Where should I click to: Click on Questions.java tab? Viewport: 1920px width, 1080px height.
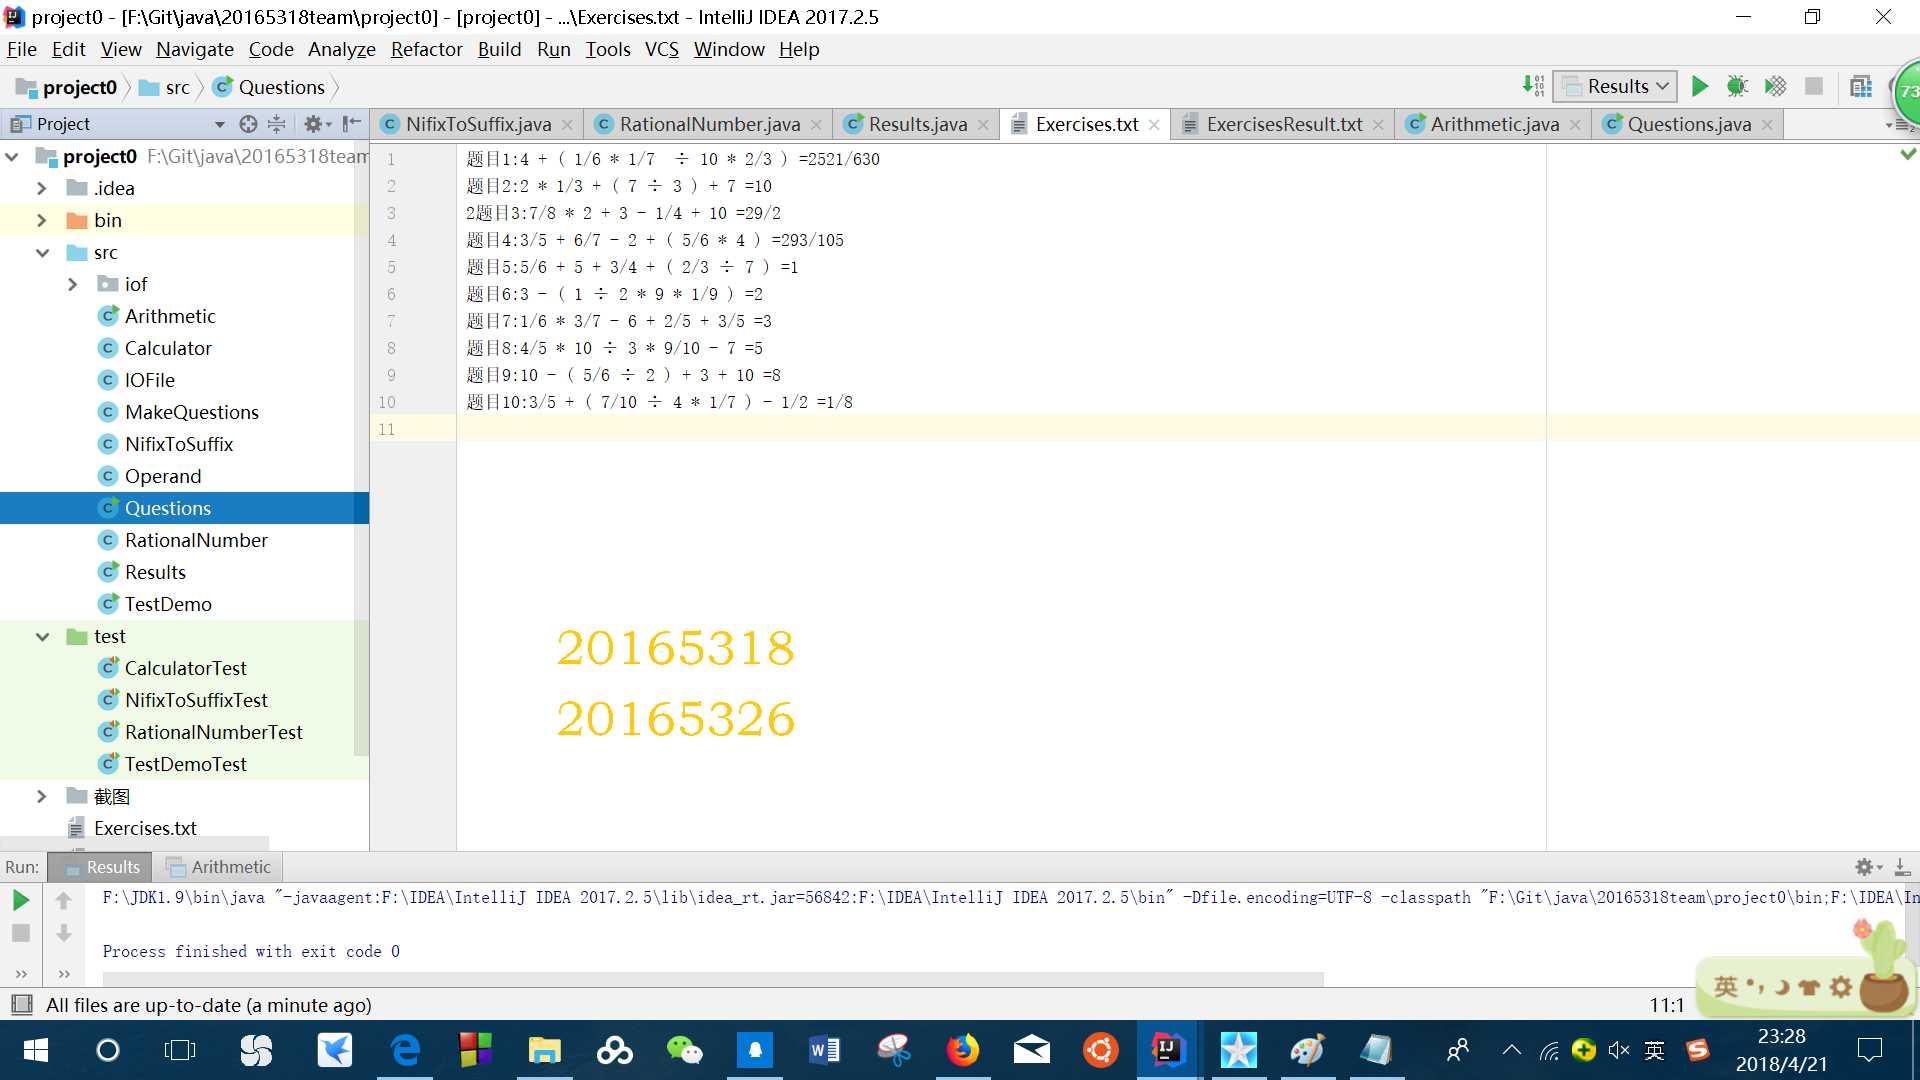(x=1689, y=123)
